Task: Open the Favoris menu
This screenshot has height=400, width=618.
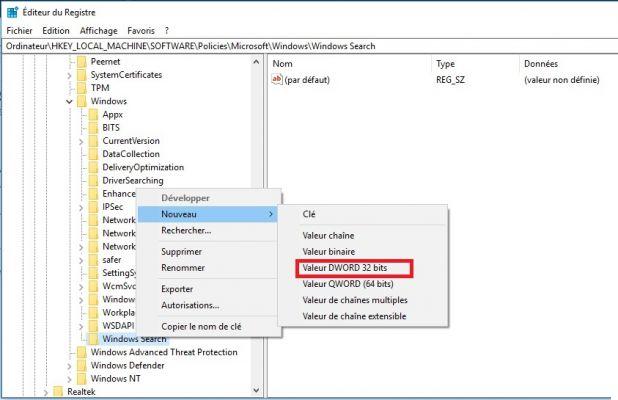Action: coord(141,31)
